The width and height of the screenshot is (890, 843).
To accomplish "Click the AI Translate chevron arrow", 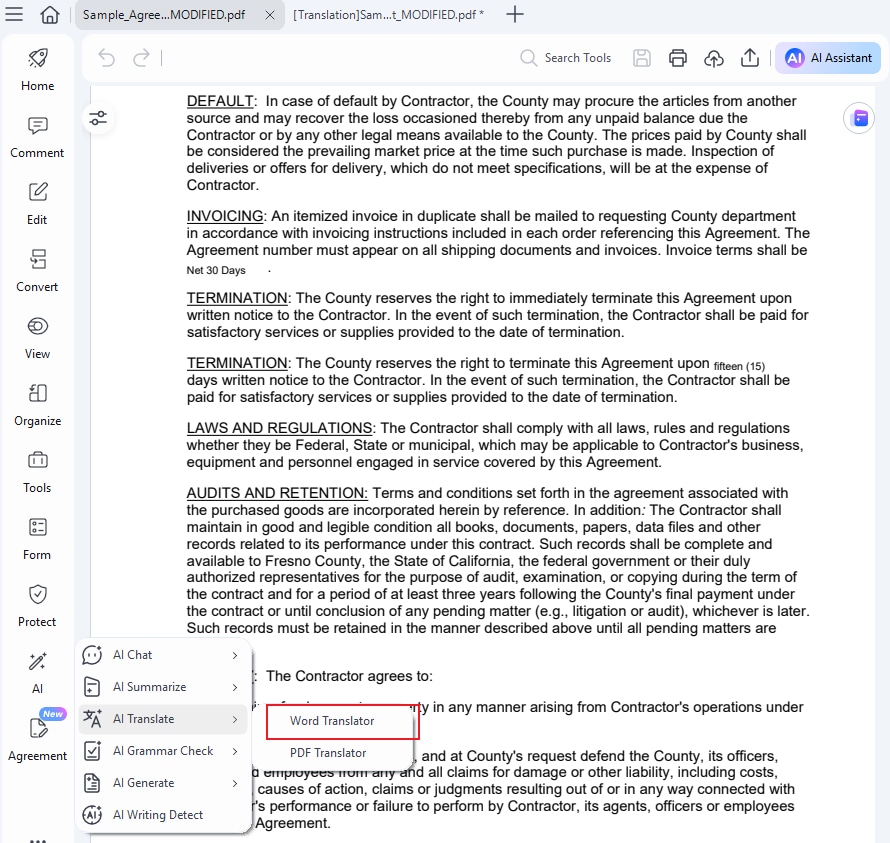I will pyautogui.click(x=235, y=719).
